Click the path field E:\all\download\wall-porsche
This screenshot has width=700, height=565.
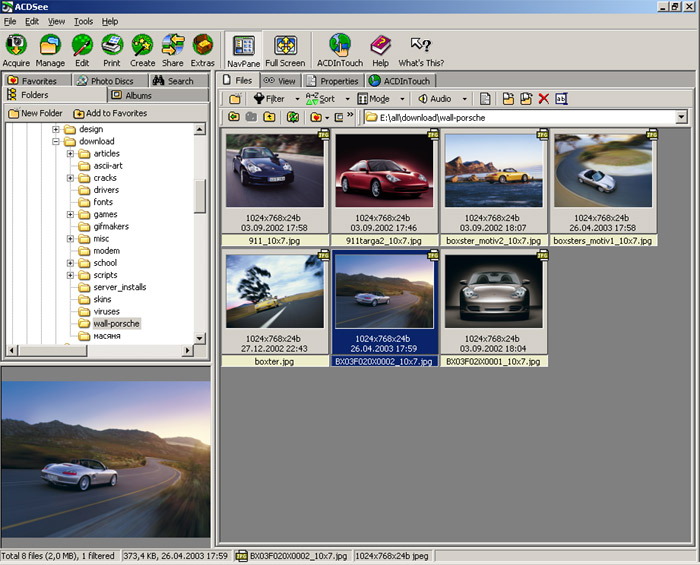pos(521,117)
